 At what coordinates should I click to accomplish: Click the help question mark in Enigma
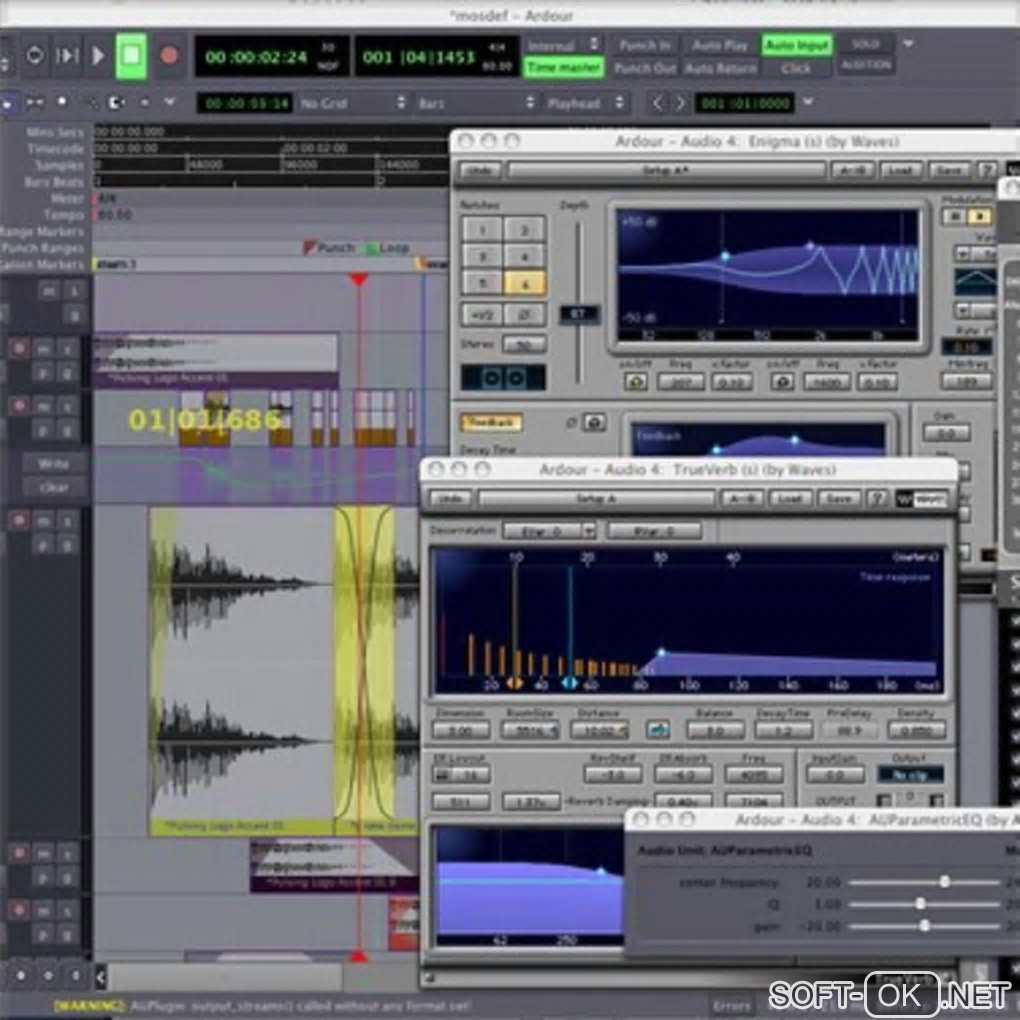pos(987,170)
